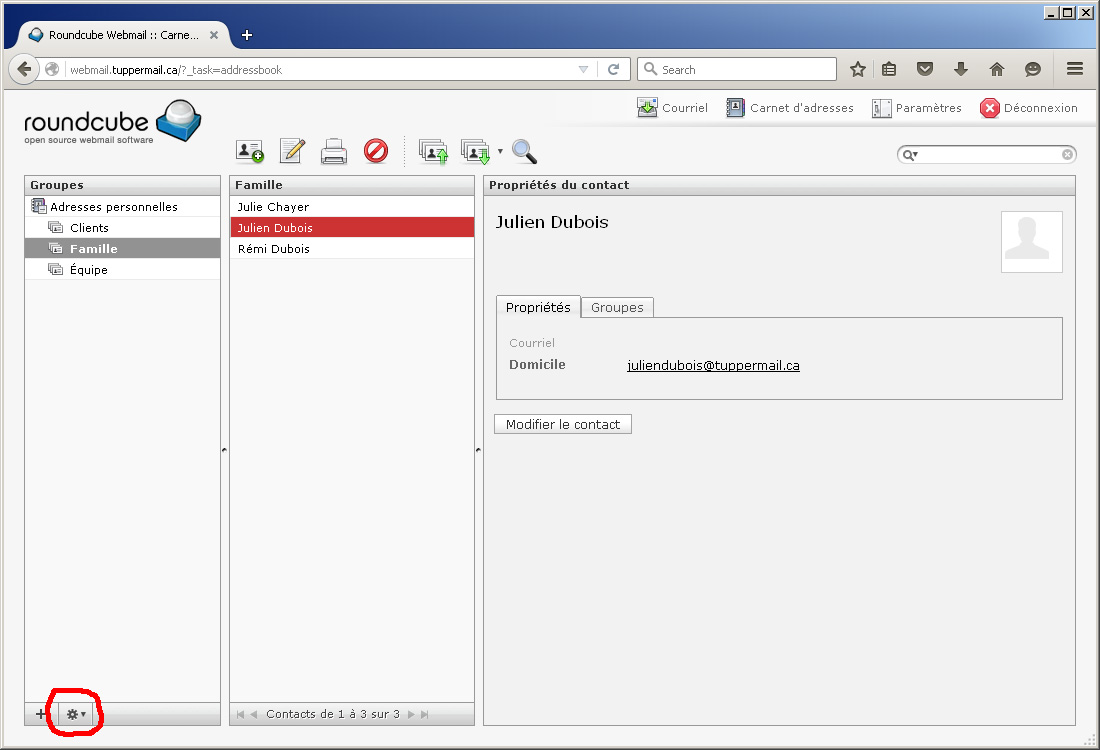Click the red delete contact icon
The height and width of the screenshot is (750, 1100).
click(x=376, y=151)
